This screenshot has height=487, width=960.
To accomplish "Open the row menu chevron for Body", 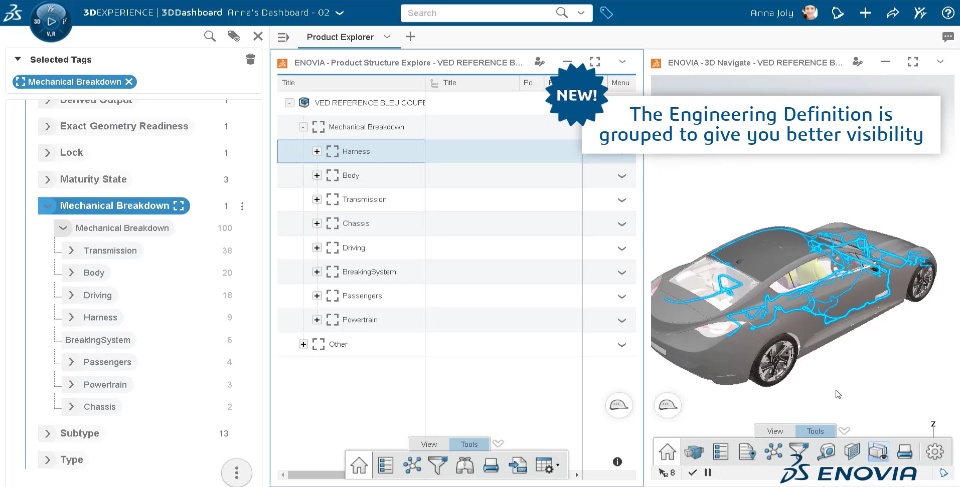I will point(621,176).
